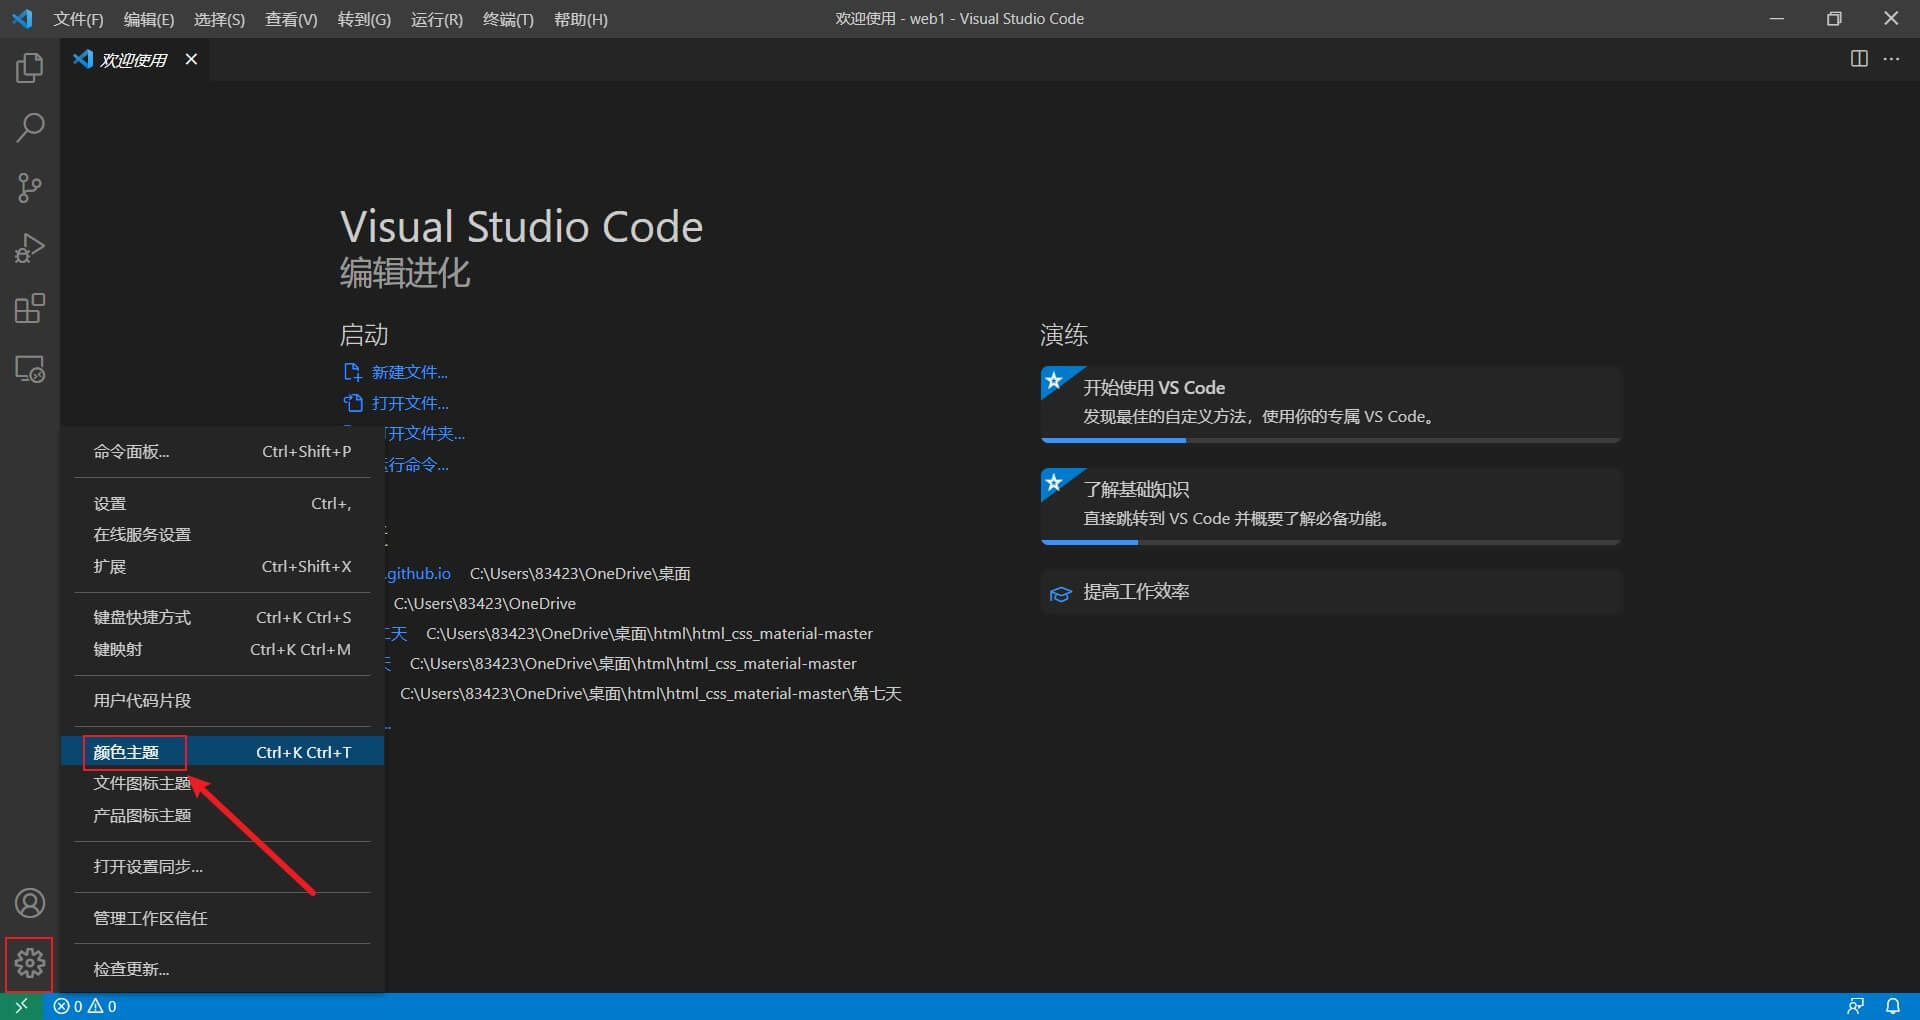The height and width of the screenshot is (1020, 1920).
Task: Click the 新建文件... link
Action: click(409, 372)
